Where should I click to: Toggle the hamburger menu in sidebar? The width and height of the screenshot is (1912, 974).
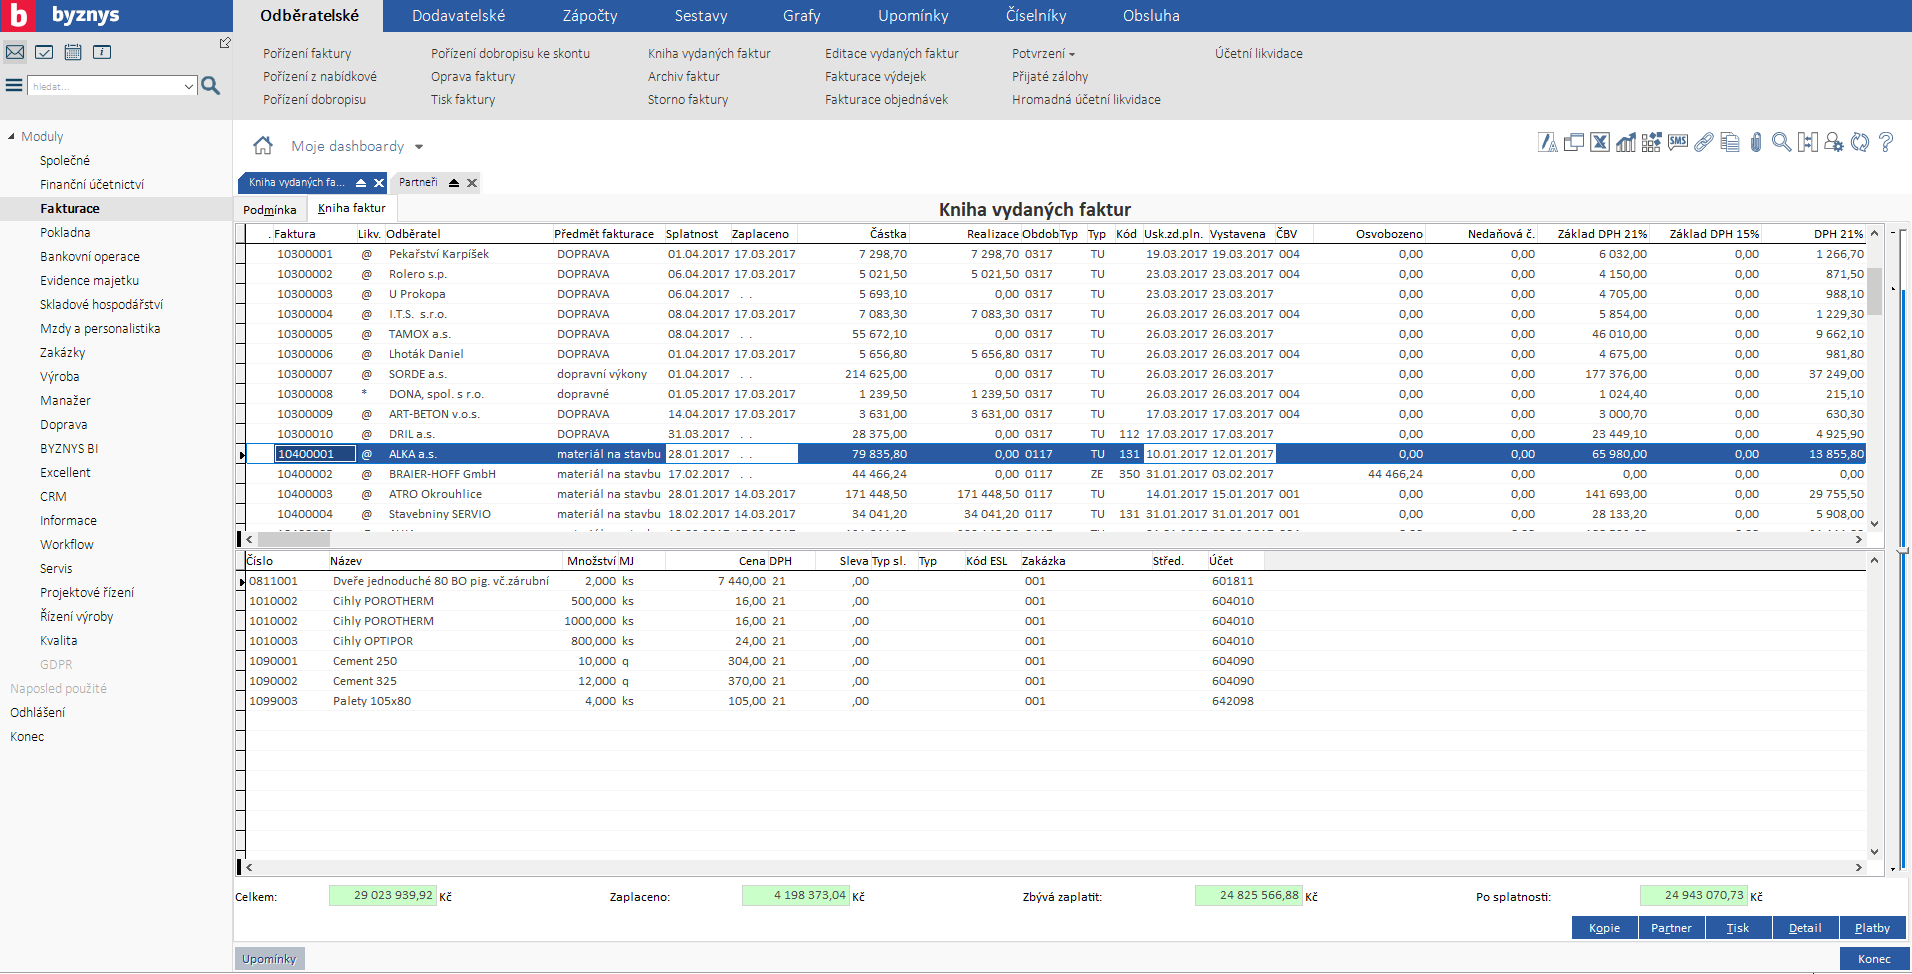pyautogui.click(x=14, y=86)
